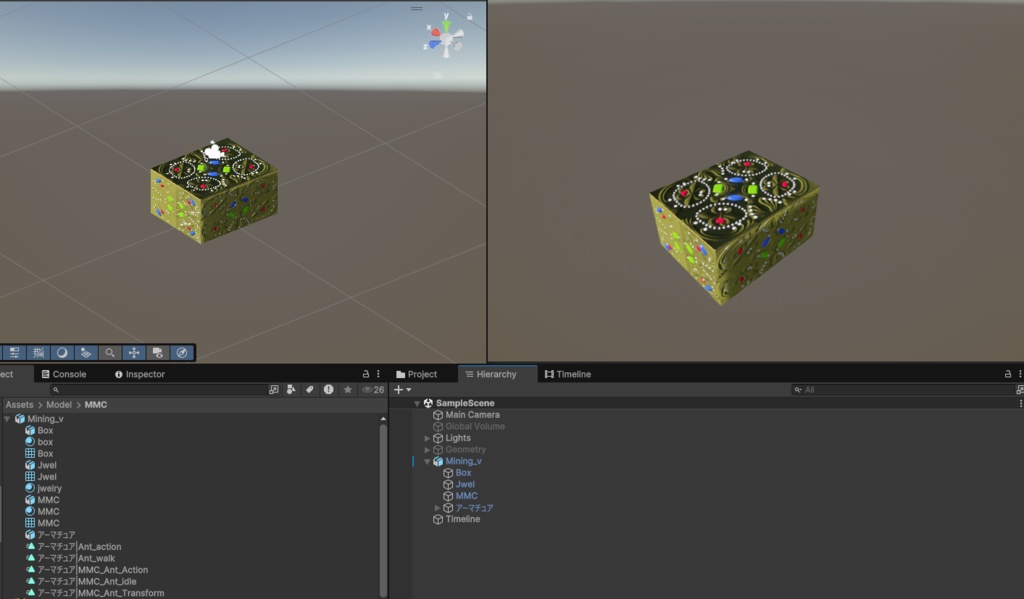Select the MMC material sphere asset

(42, 511)
